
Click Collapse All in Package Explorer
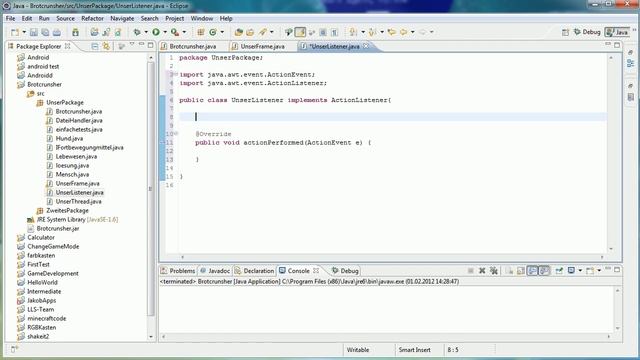[x=95, y=46]
